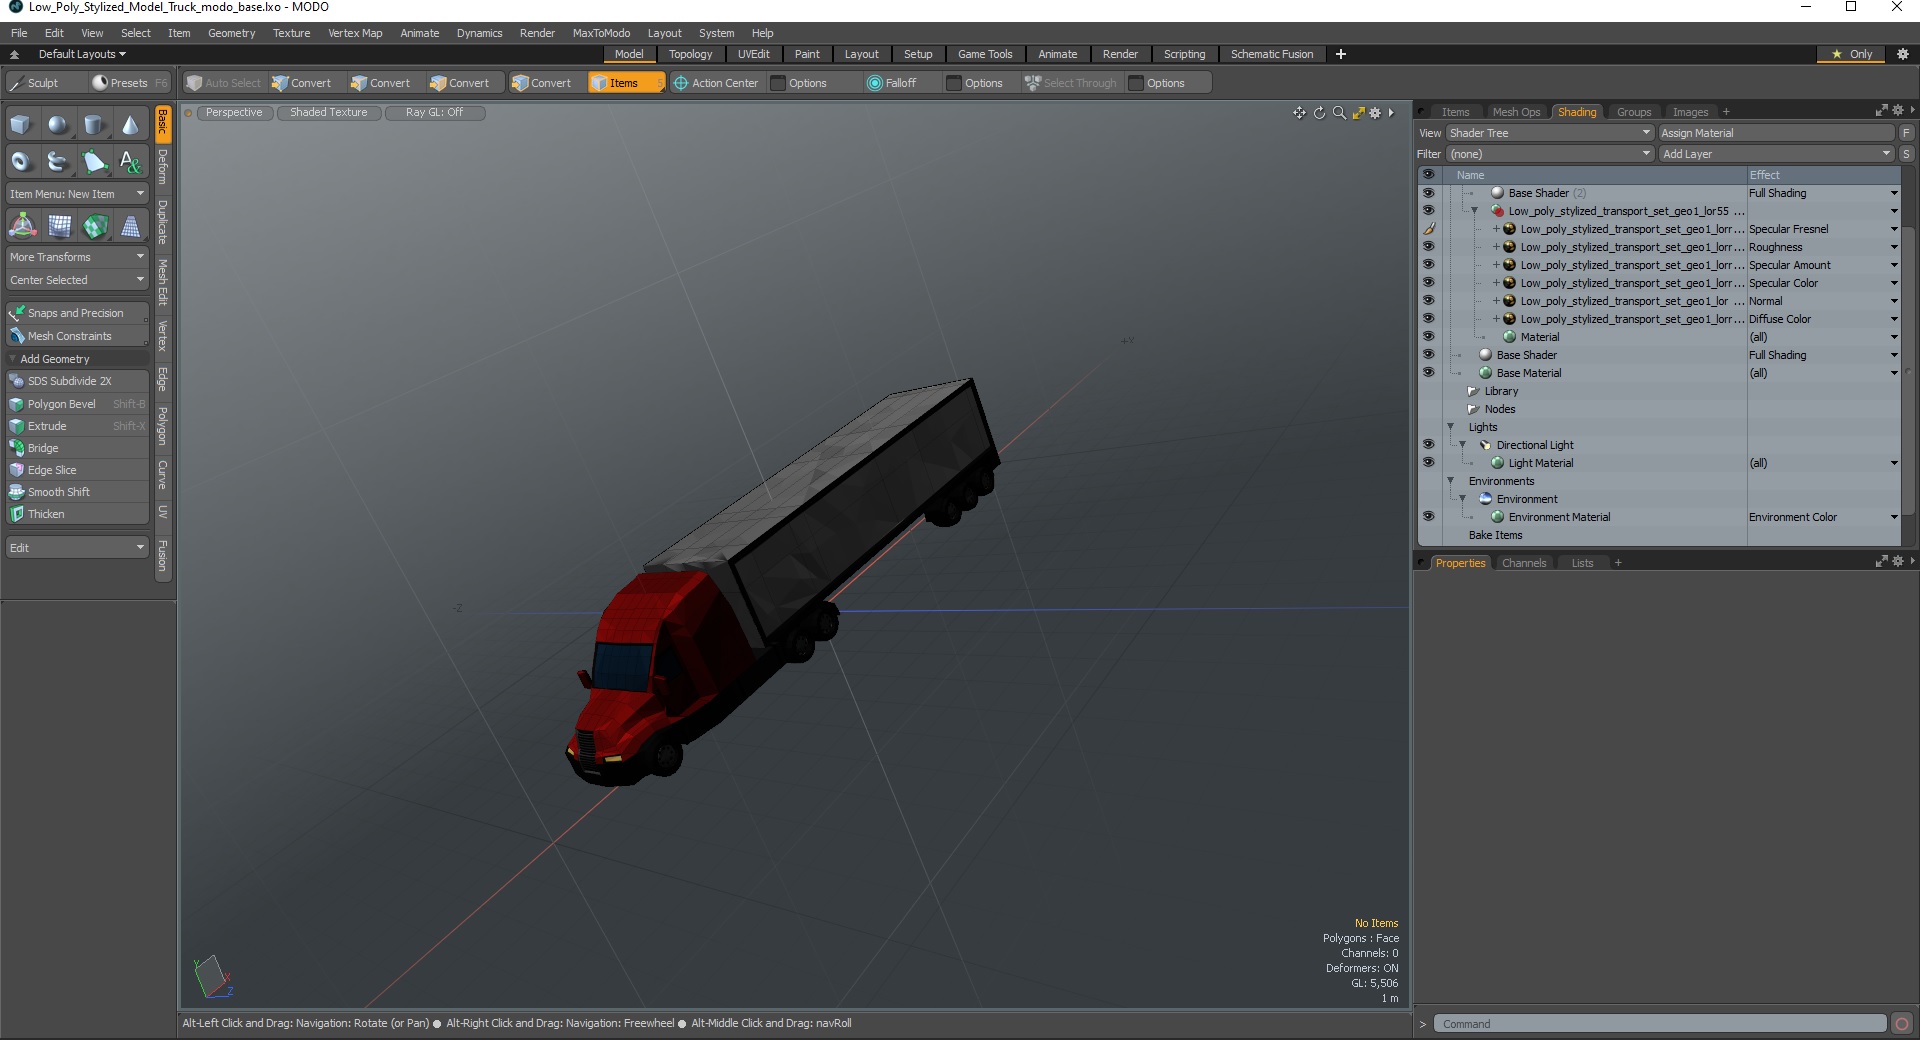Switch to the UVEdit layout tab
Screen dimensions: 1920x1040
(753, 54)
